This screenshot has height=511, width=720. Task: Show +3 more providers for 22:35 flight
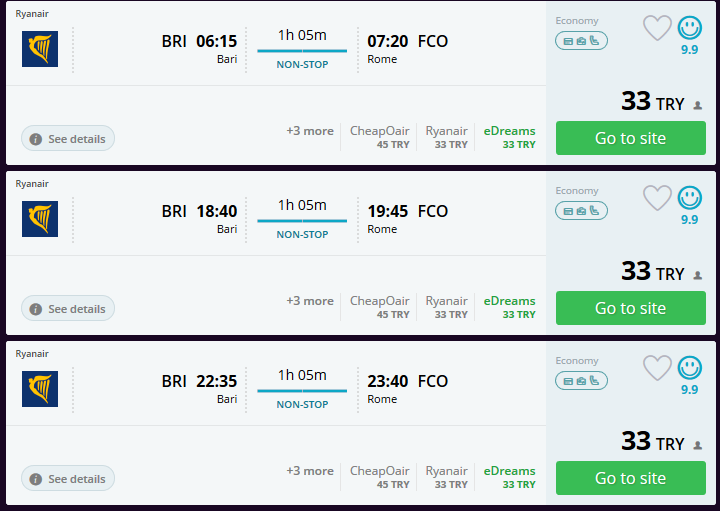tap(310, 471)
